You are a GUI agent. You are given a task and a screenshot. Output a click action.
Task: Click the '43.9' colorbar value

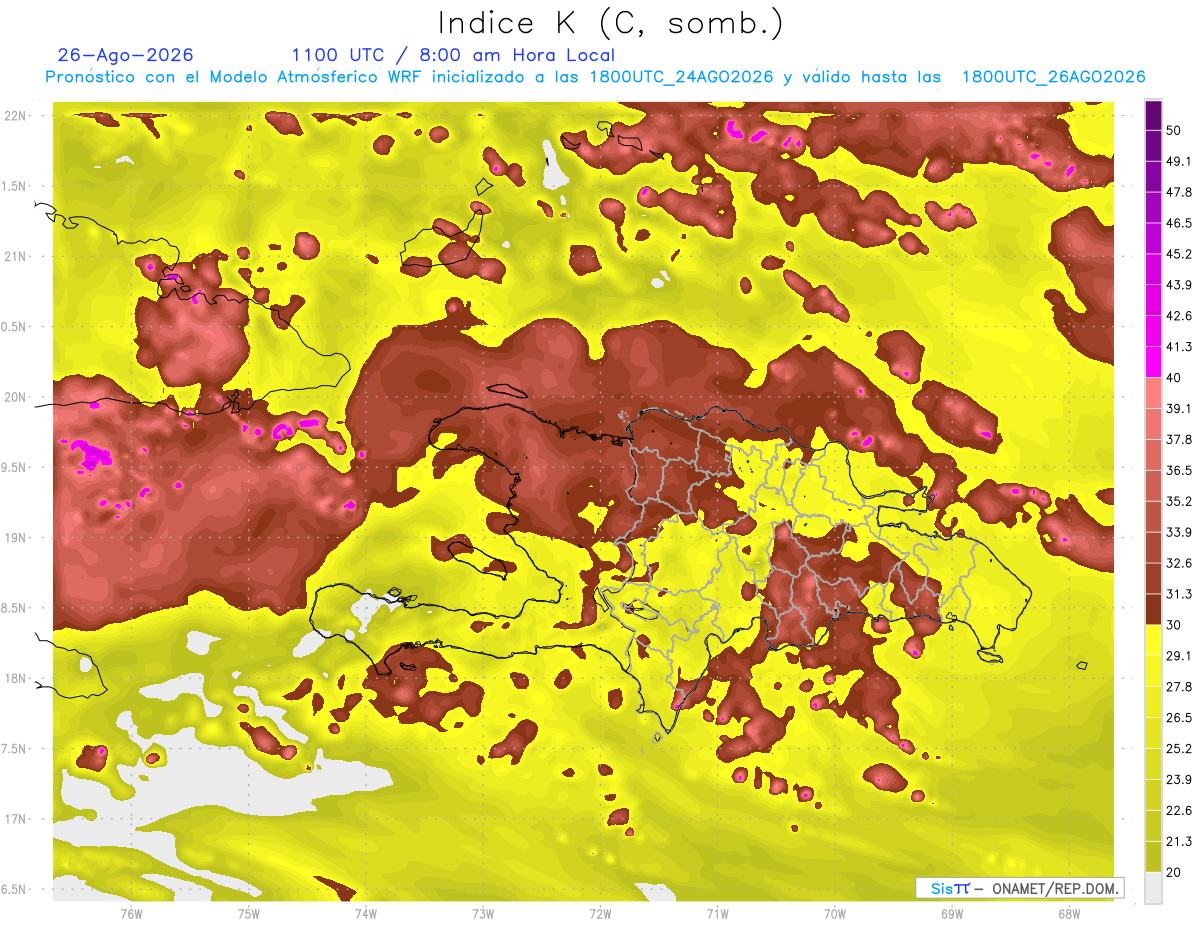pyautogui.click(x=1179, y=285)
